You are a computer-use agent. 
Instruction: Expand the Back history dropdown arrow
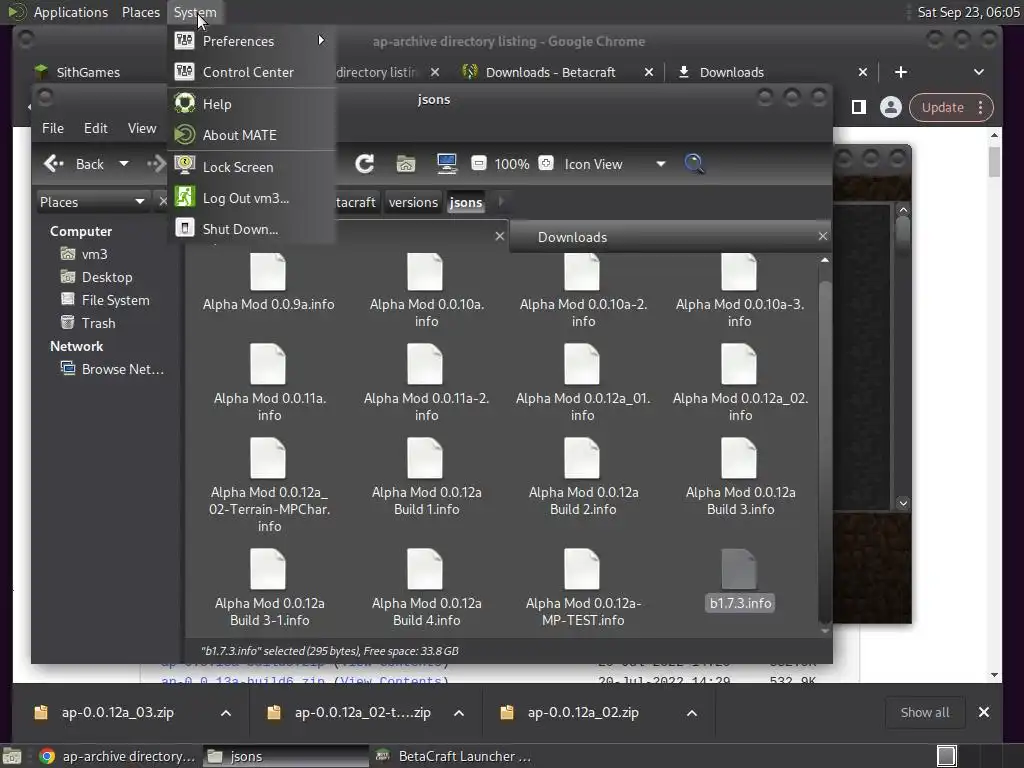pyautogui.click(x=124, y=164)
